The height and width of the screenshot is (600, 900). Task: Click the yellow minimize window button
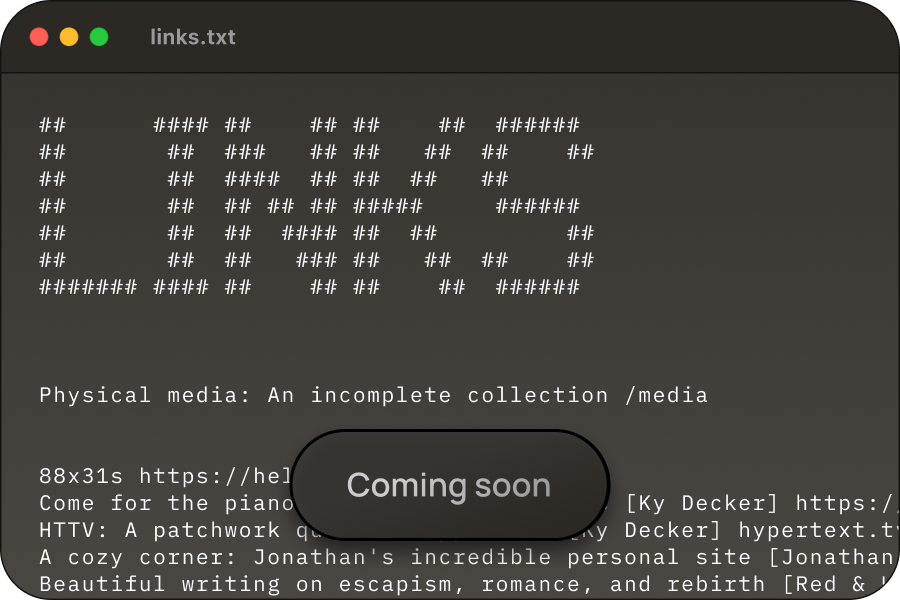coord(69,37)
